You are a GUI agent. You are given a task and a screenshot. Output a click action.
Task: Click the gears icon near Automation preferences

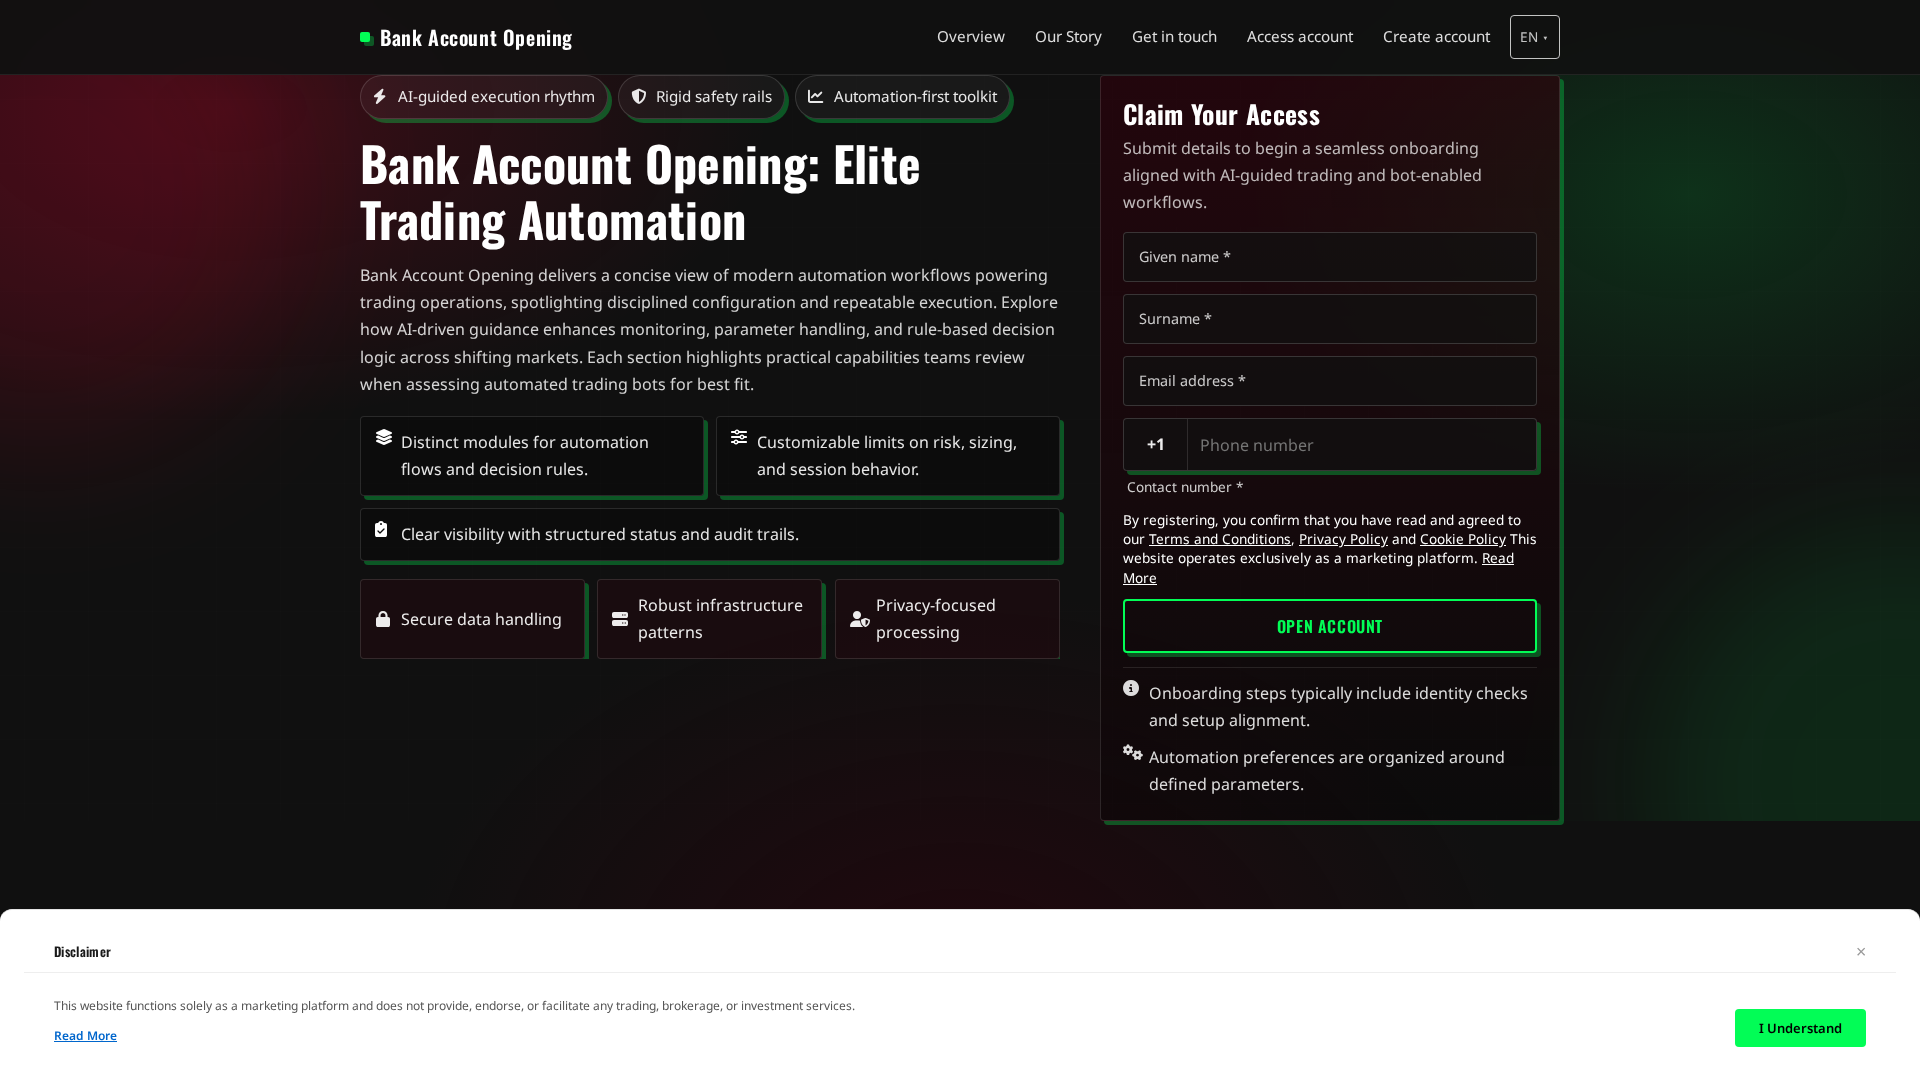1133,752
